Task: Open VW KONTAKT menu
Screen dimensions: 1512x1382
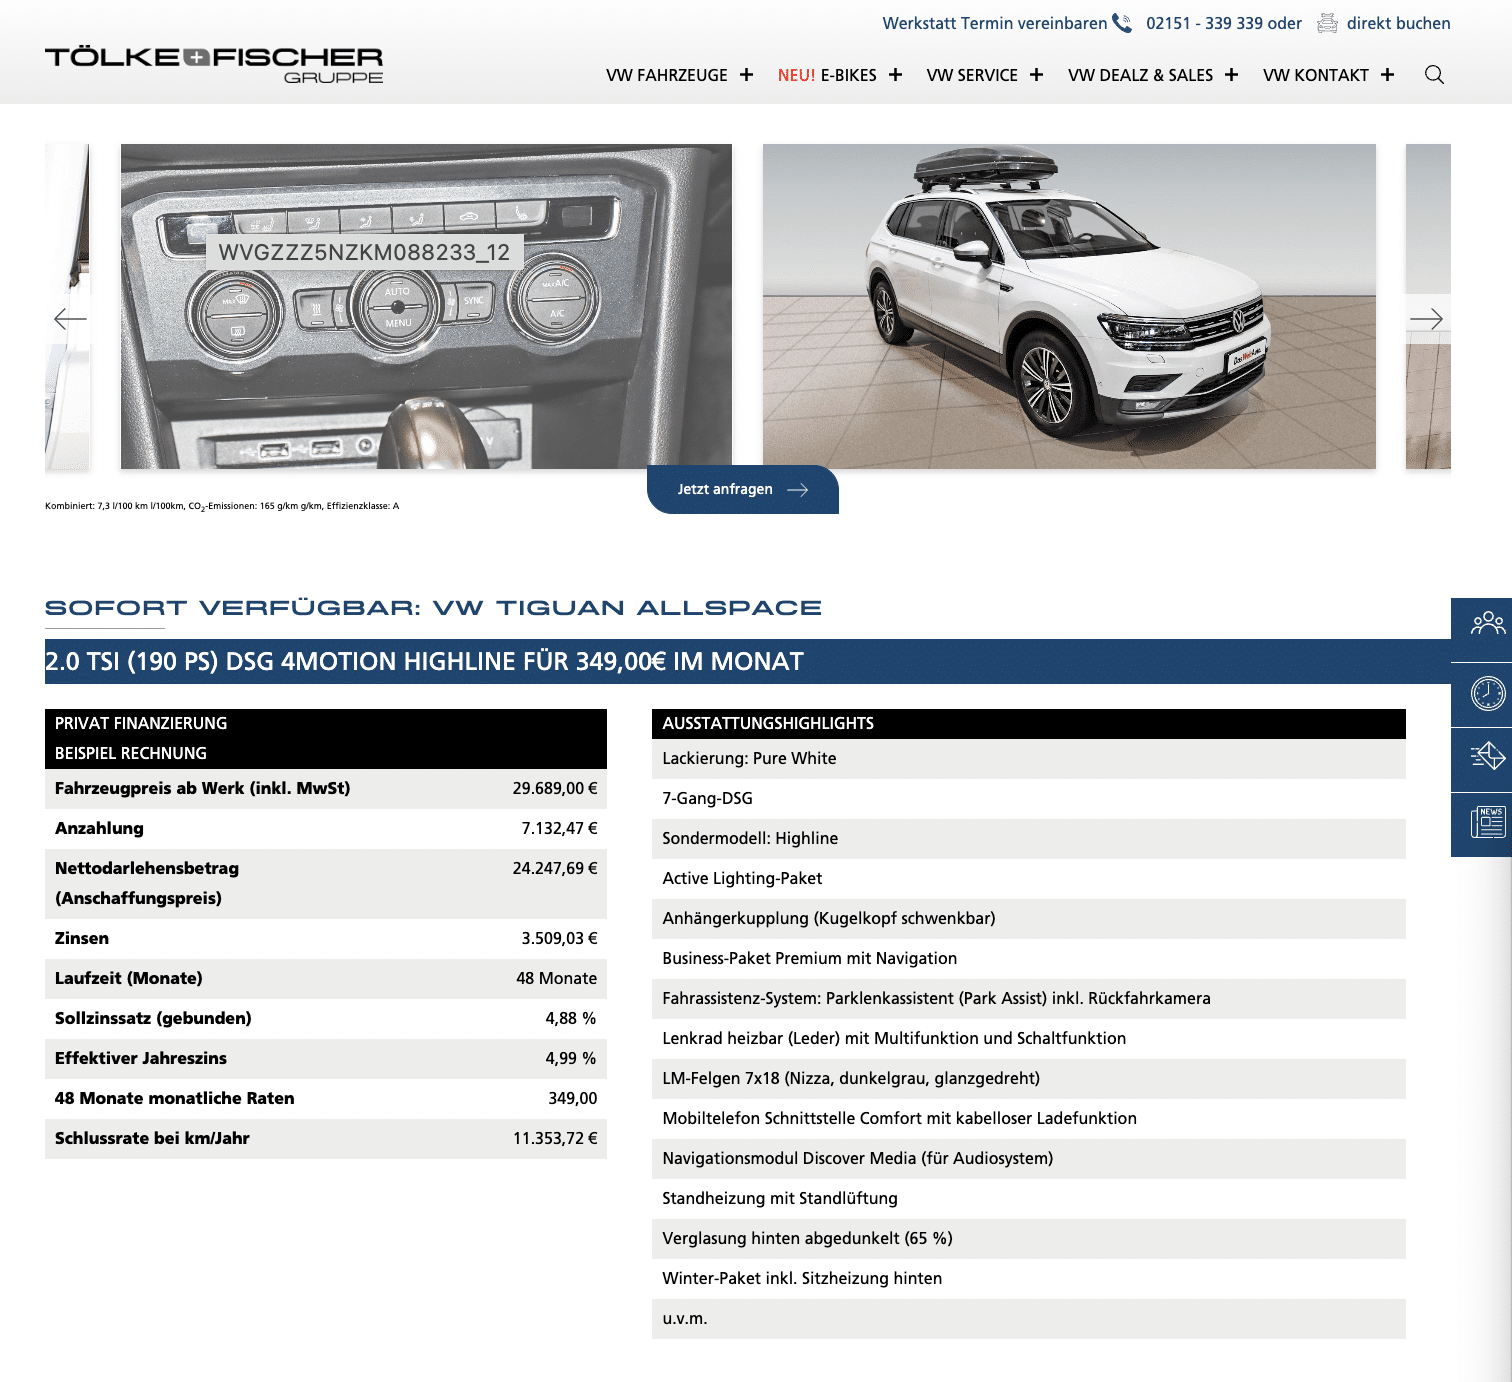Action: click(1316, 75)
